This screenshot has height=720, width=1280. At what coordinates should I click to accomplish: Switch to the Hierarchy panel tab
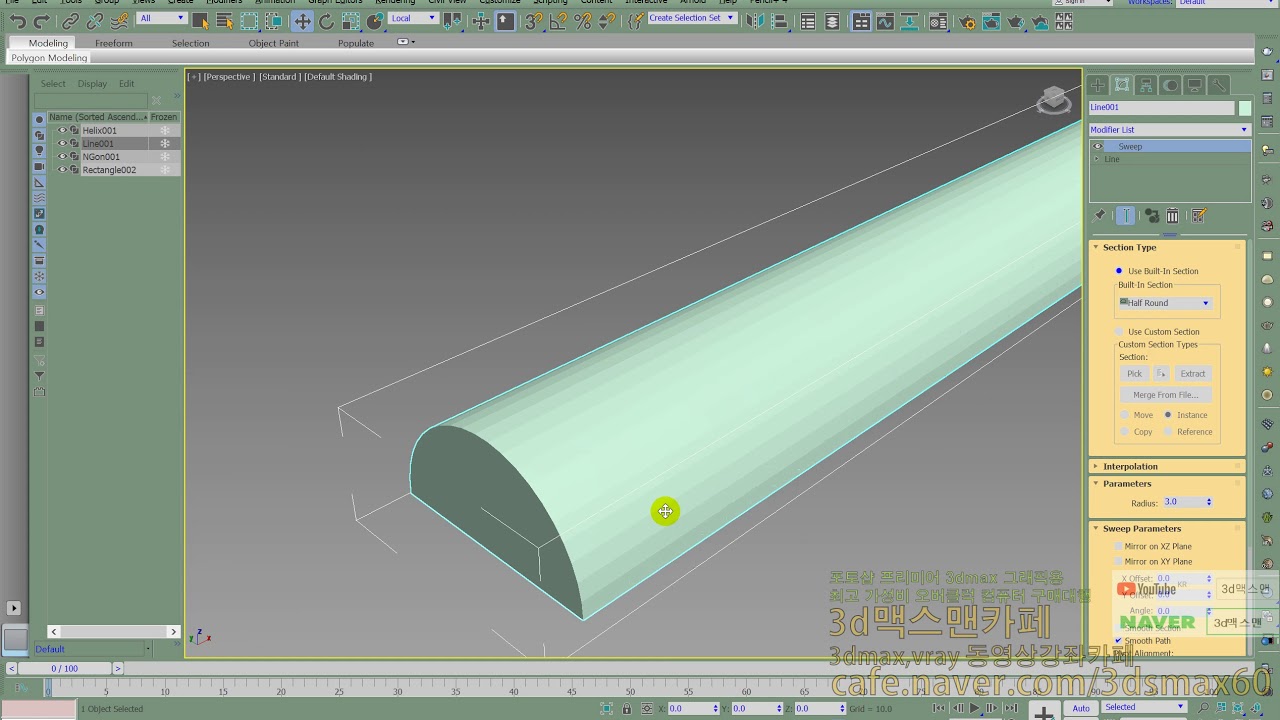[1146, 85]
